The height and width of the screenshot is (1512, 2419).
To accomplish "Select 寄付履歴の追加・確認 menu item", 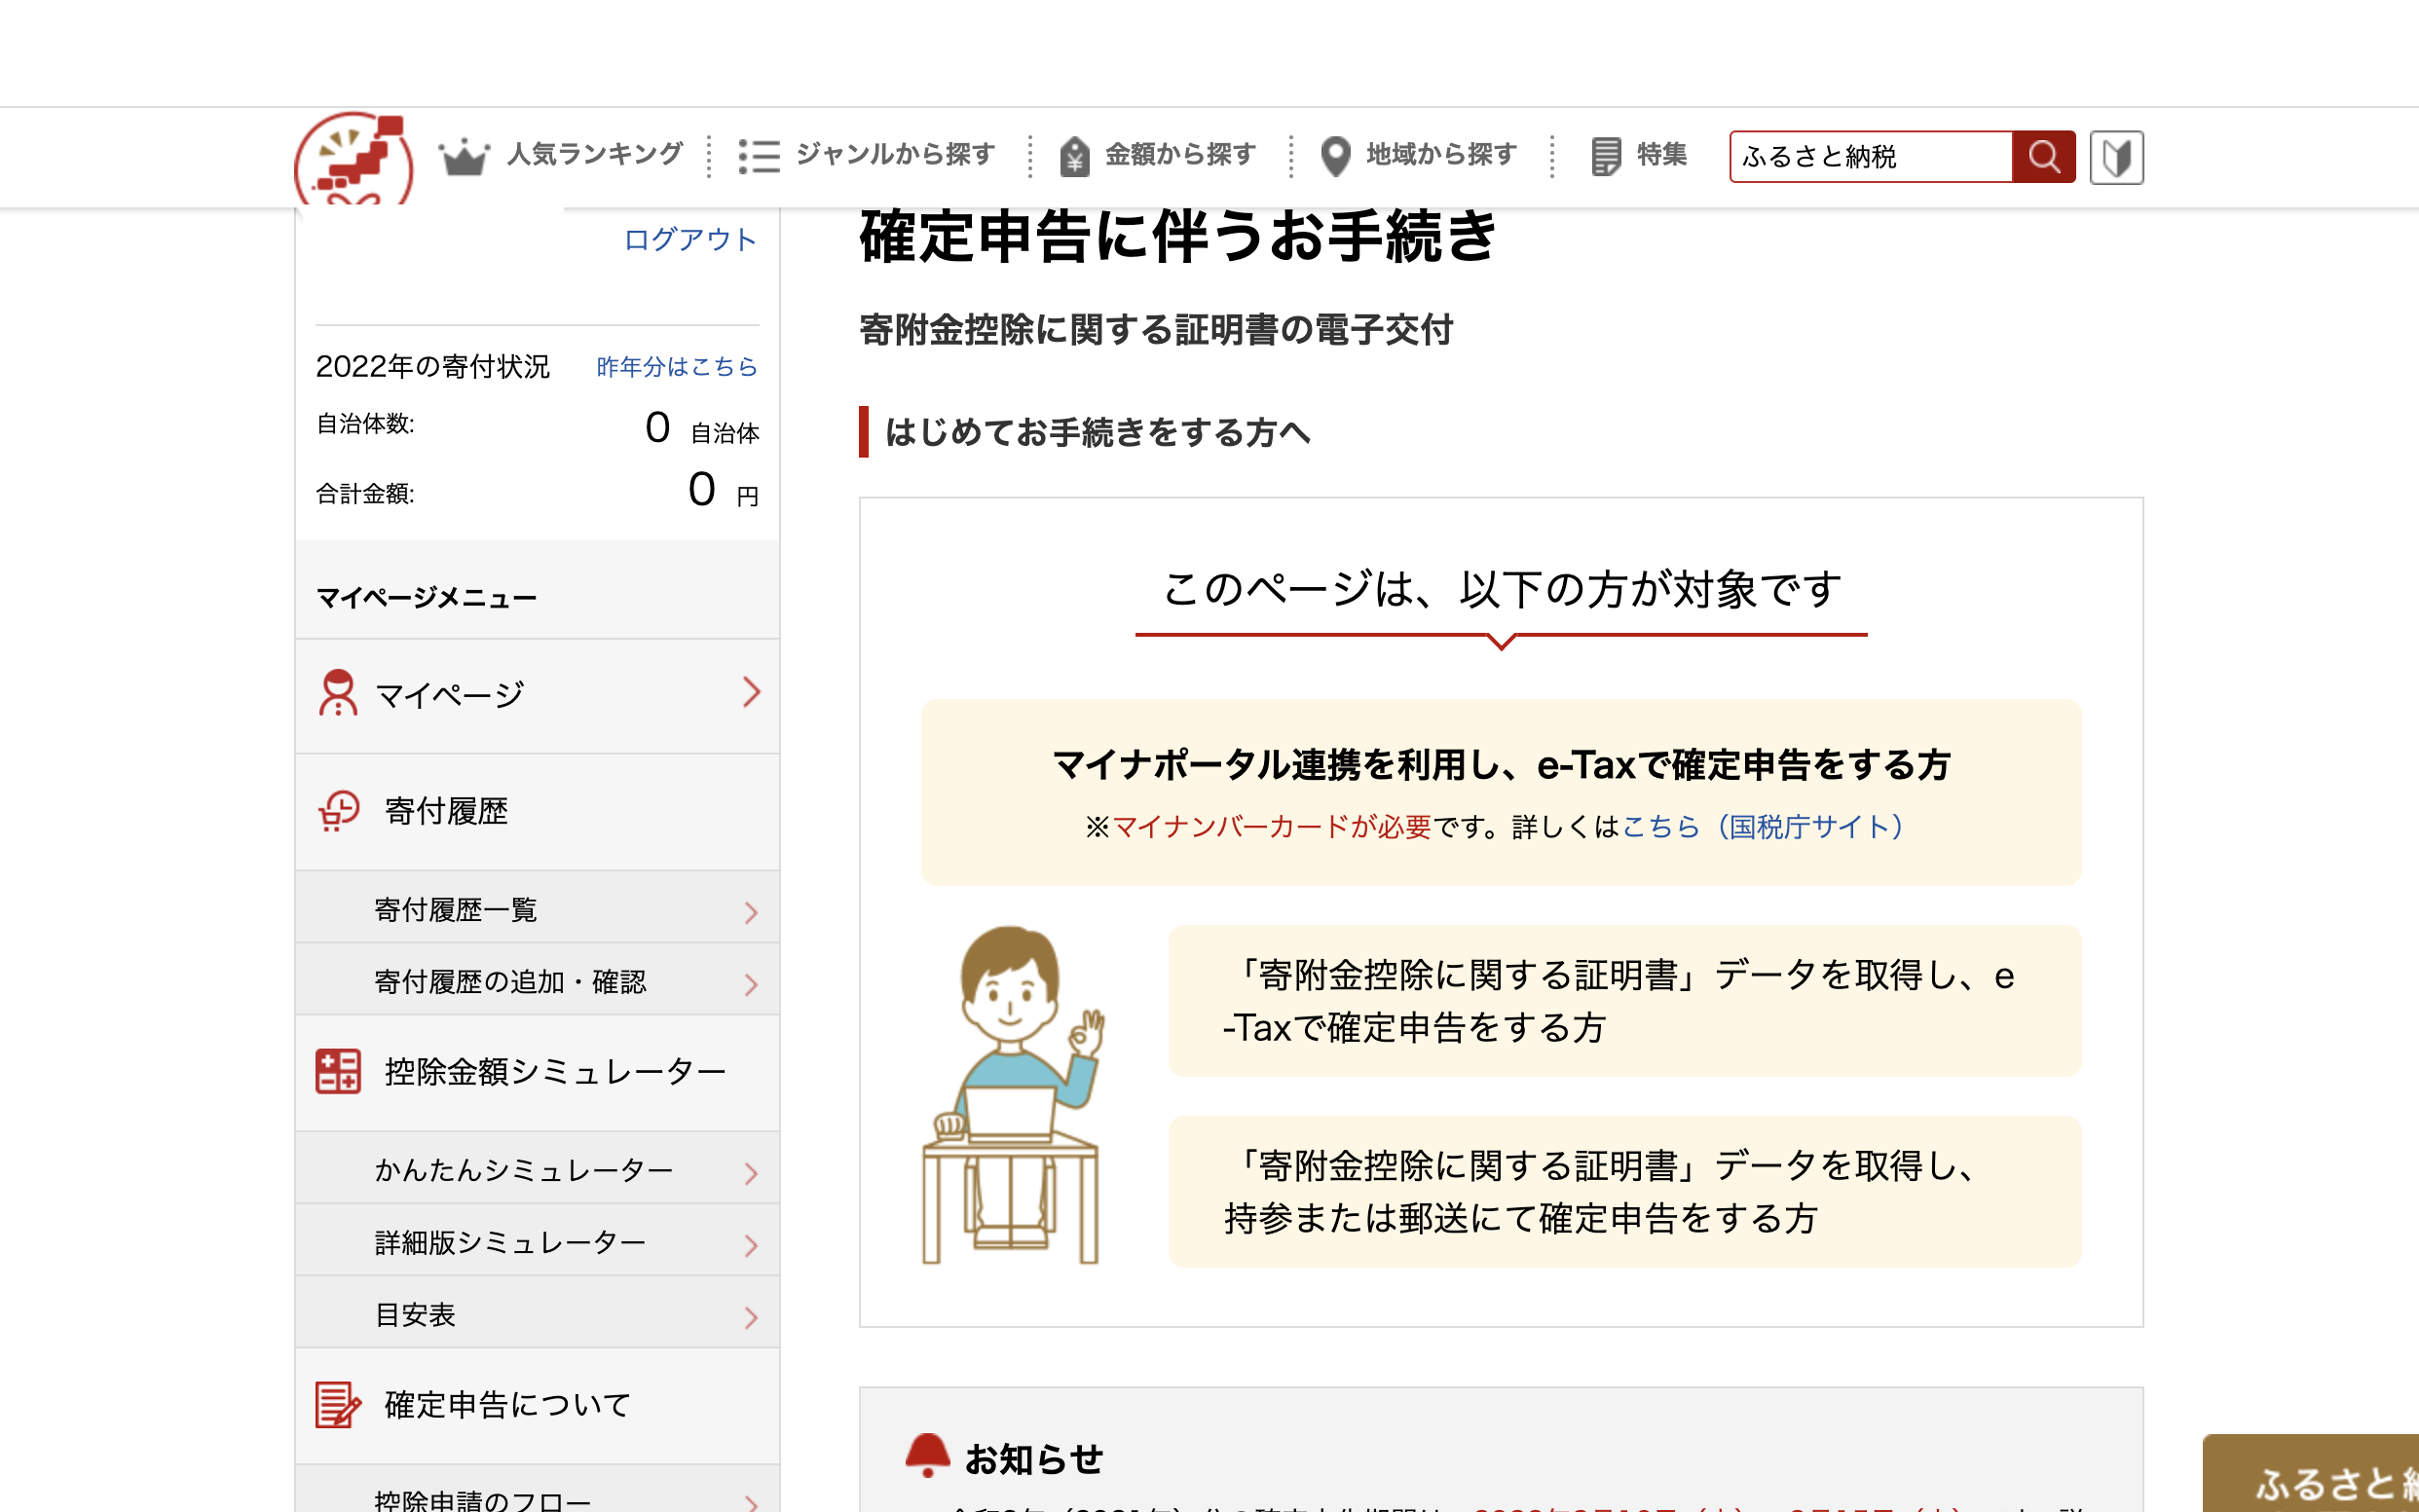I will click(510, 982).
